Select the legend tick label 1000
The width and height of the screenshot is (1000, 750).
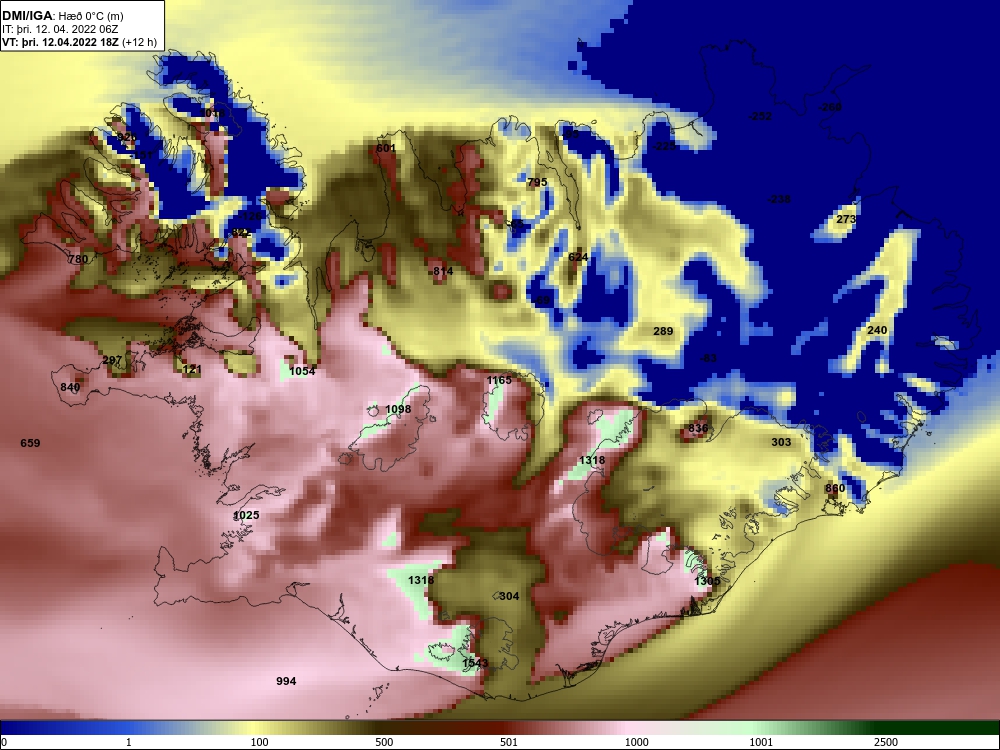pyautogui.click(x=637, y=742)
